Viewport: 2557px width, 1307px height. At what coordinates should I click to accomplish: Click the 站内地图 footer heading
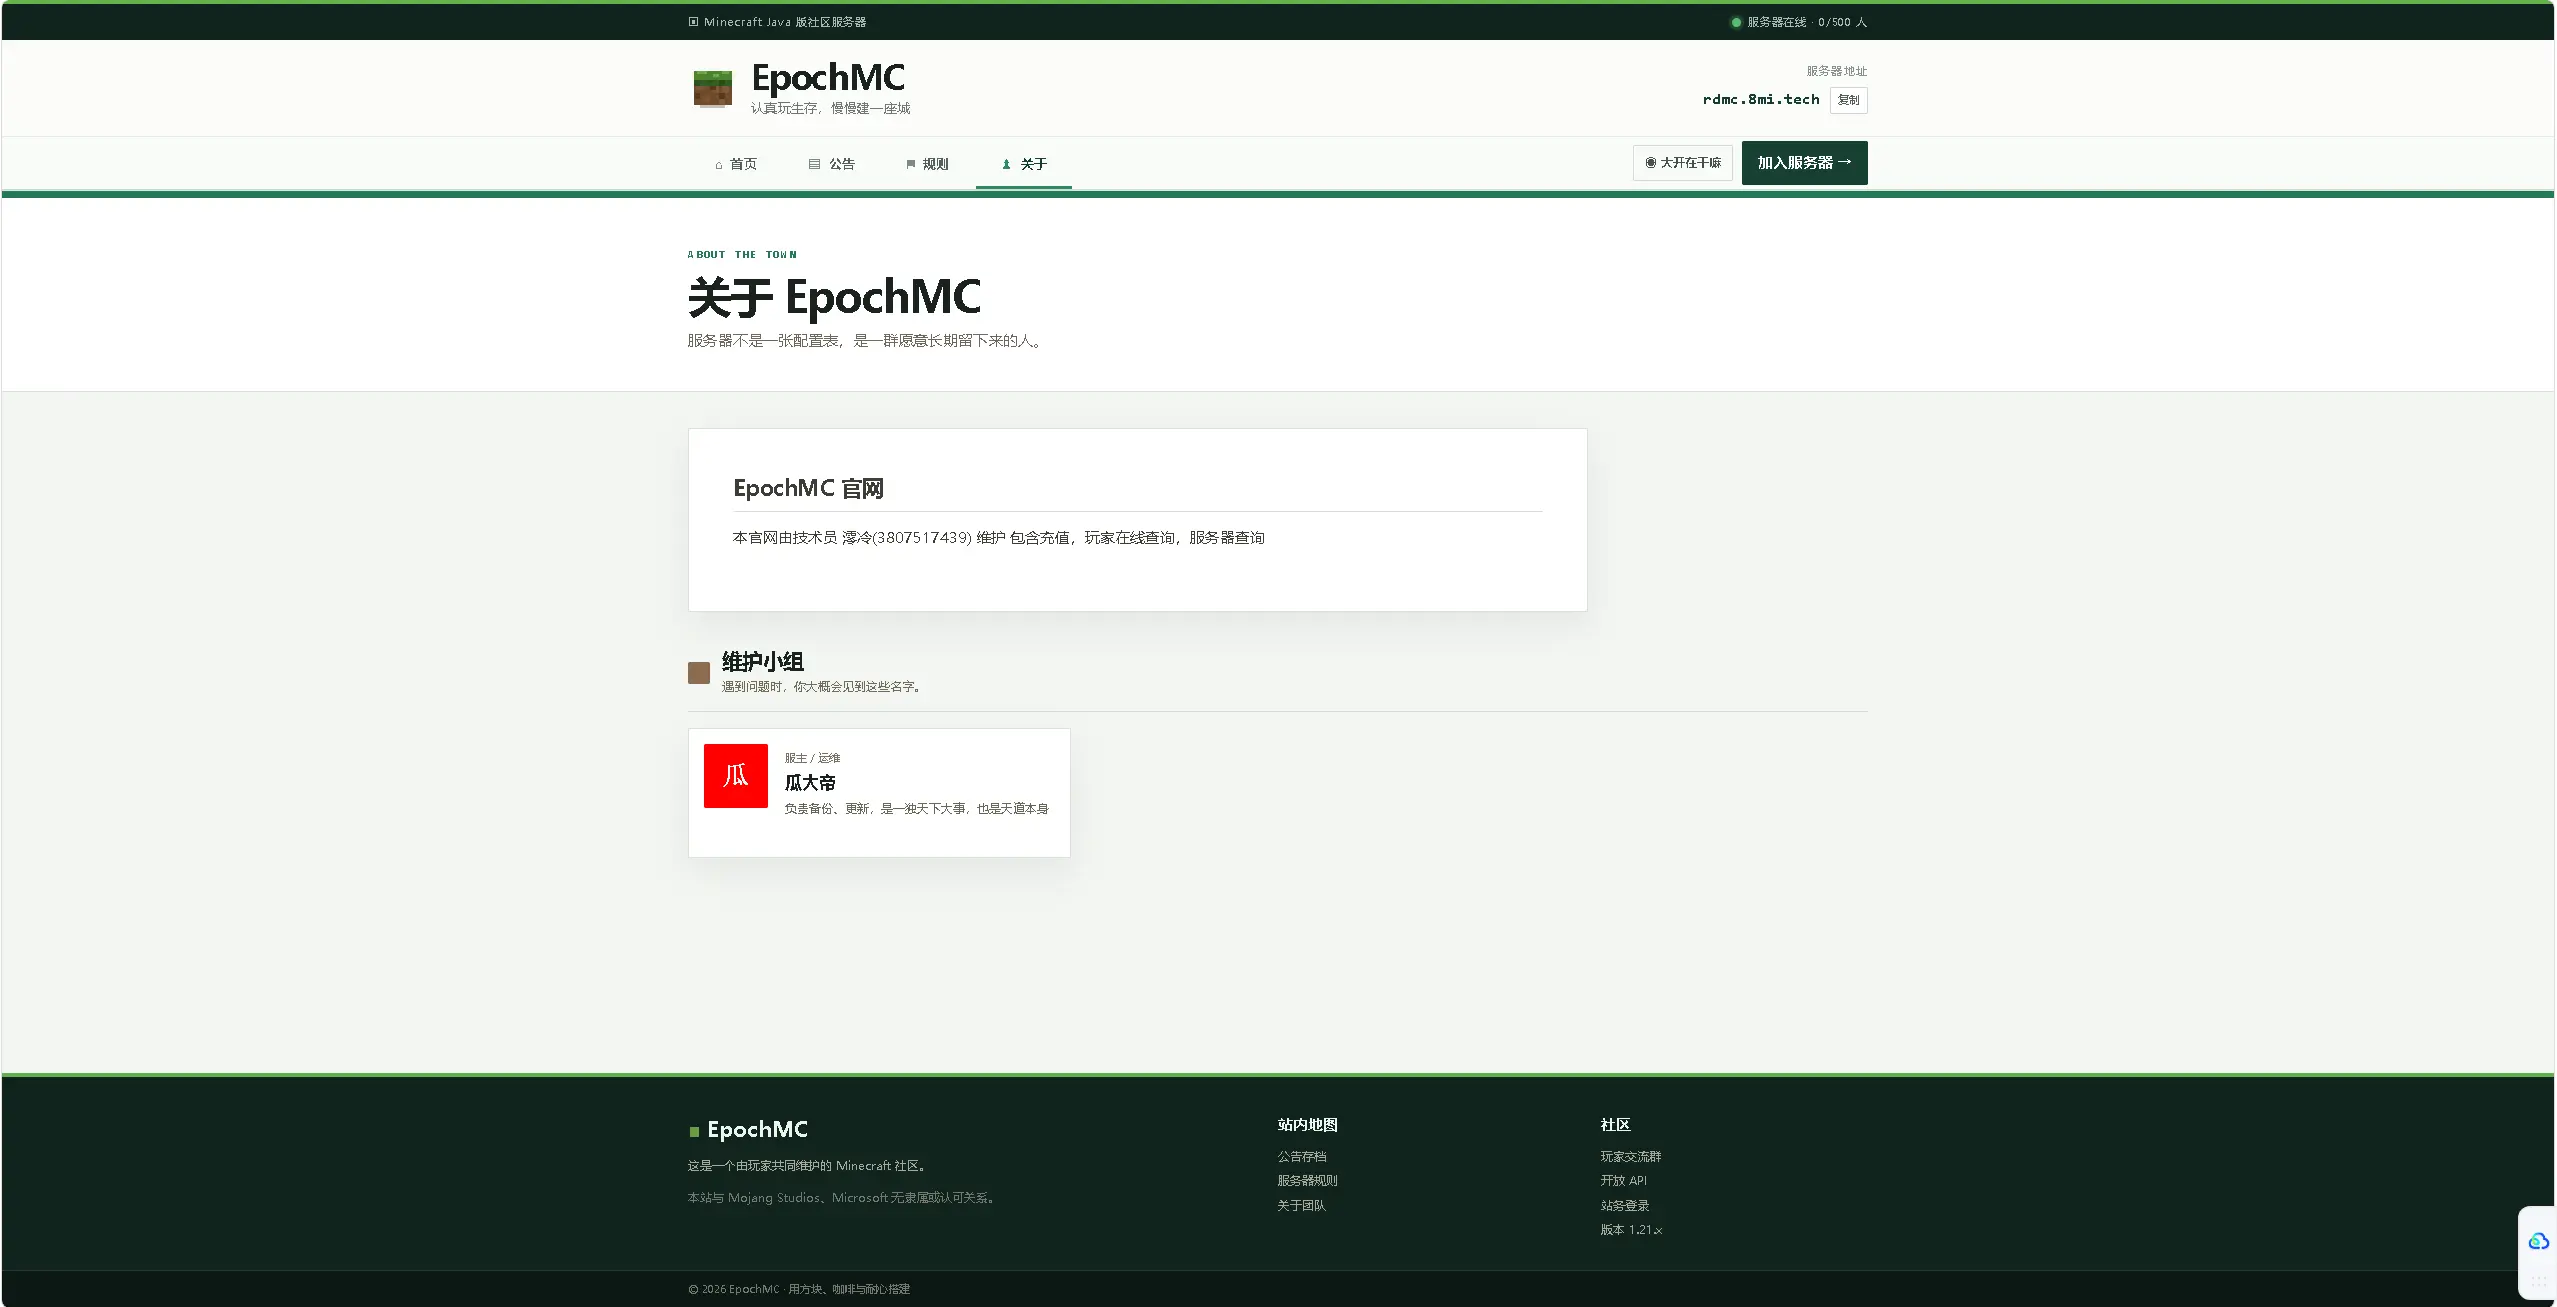(x=1308, y=1125)
